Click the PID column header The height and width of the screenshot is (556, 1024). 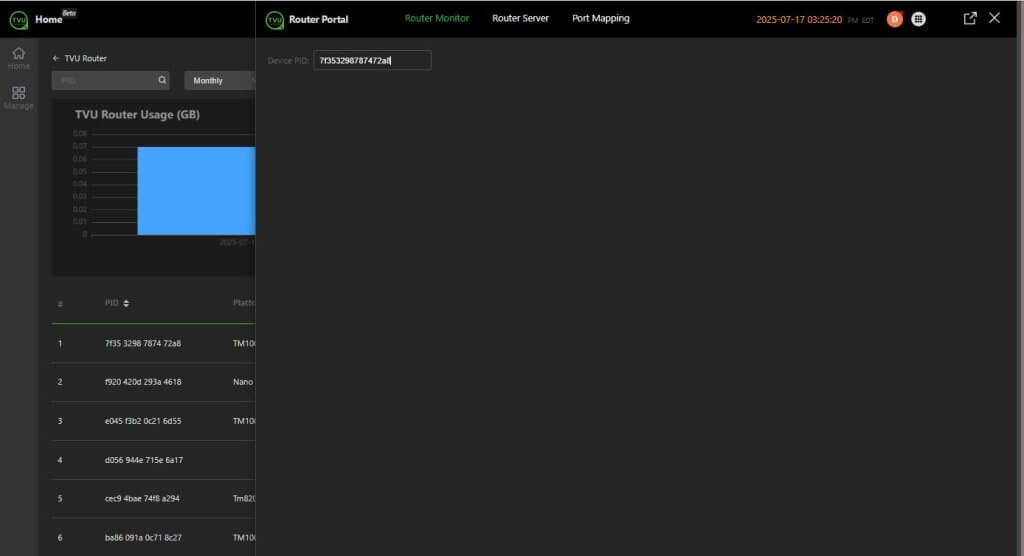112,303
